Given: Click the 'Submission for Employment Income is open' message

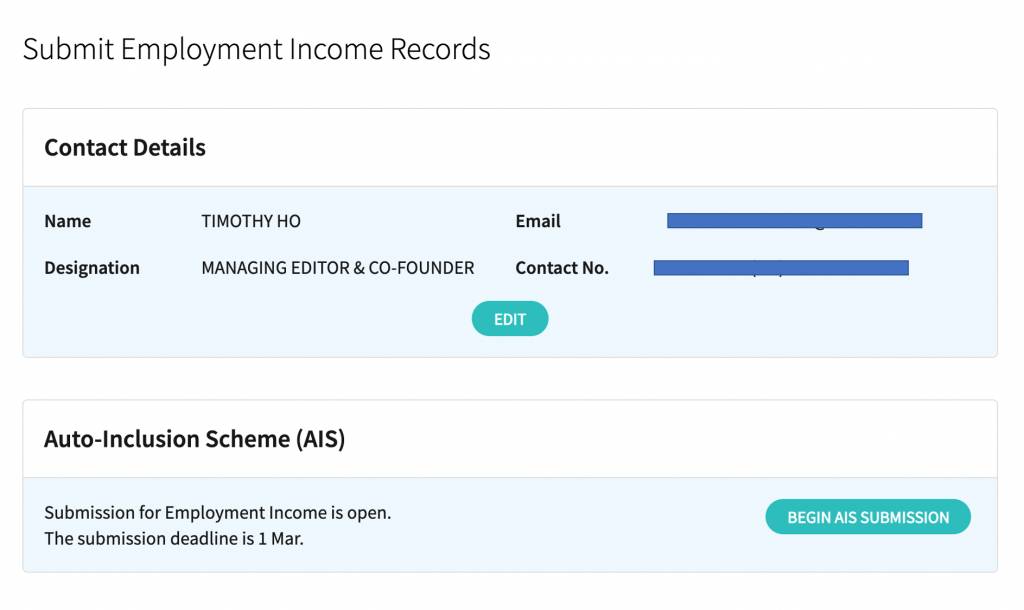Looking at the screenshot, I should 217,513.
